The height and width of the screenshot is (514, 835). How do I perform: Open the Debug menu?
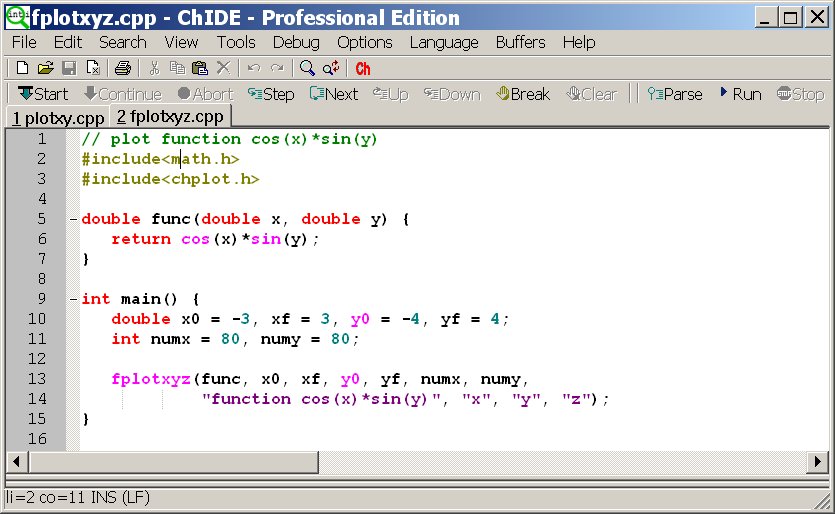(x=296, y=42)
